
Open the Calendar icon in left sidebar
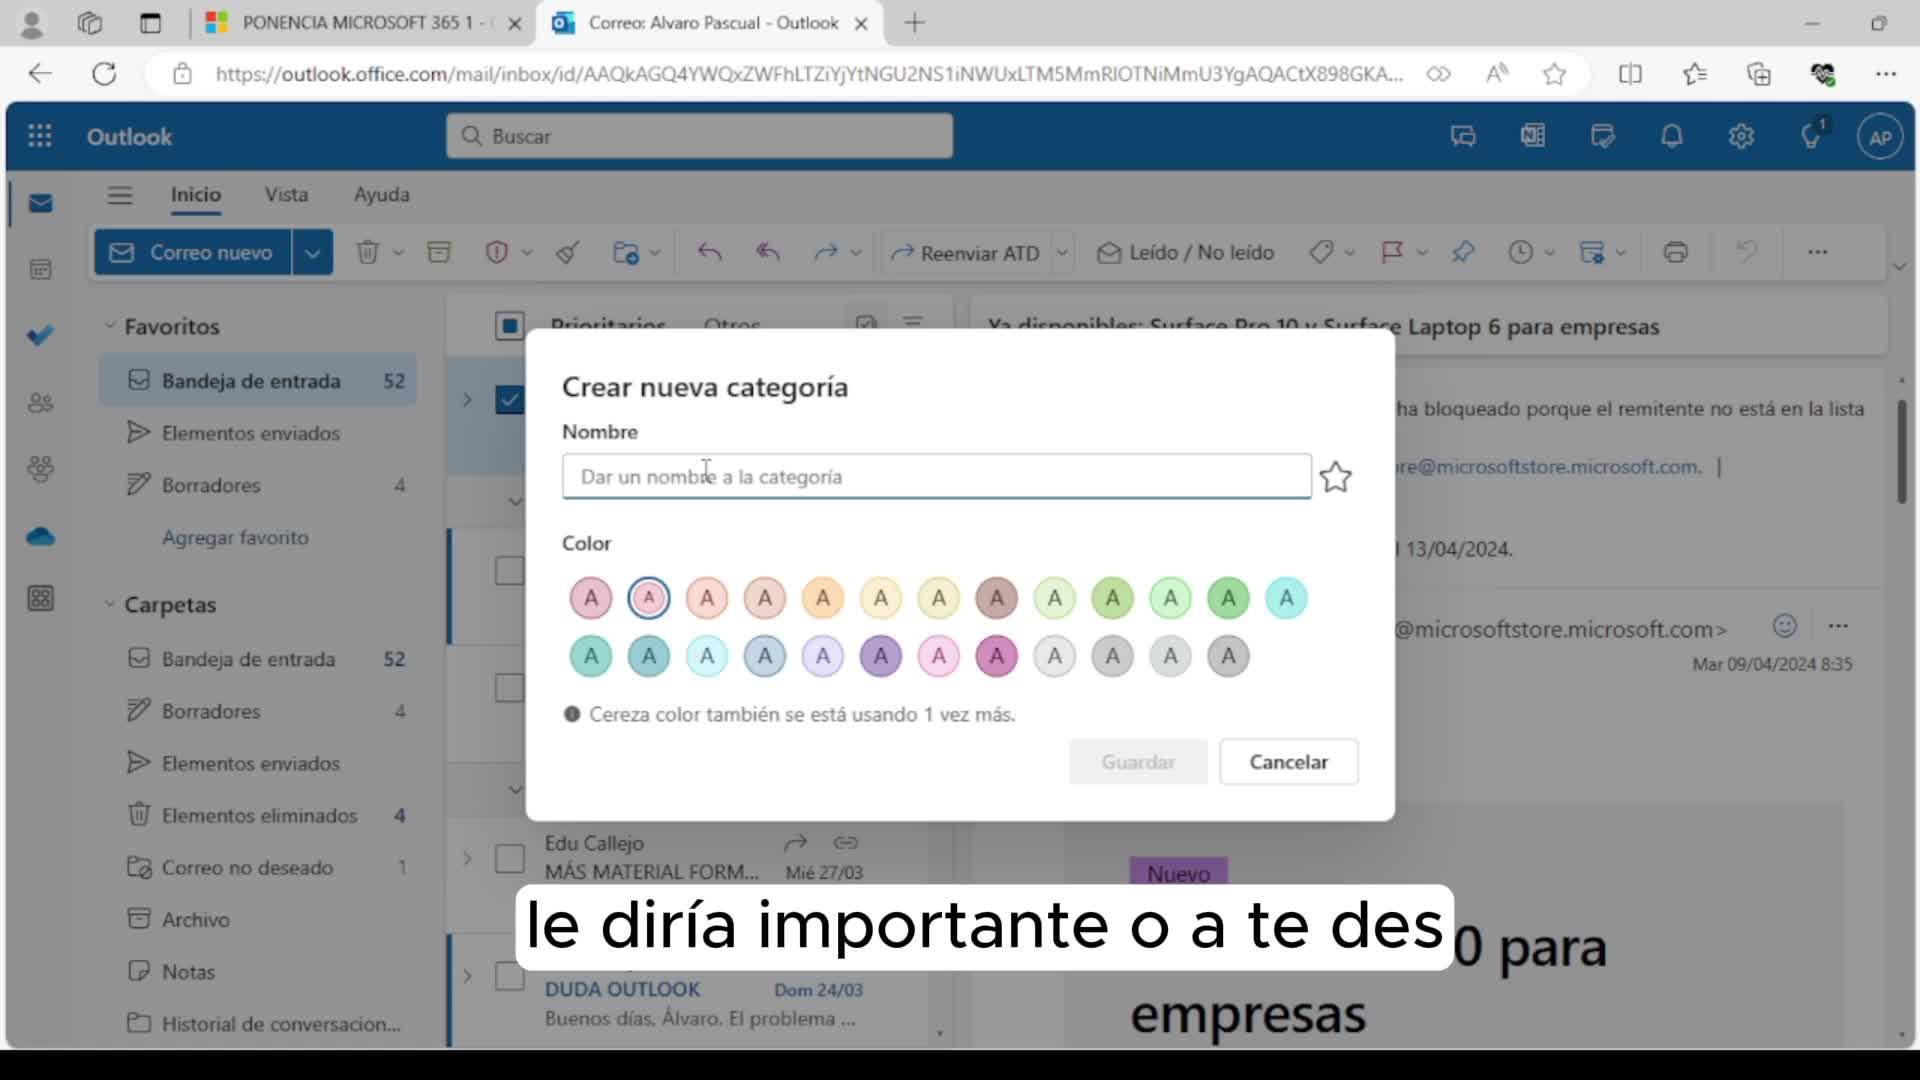click(x=40, y=269)
